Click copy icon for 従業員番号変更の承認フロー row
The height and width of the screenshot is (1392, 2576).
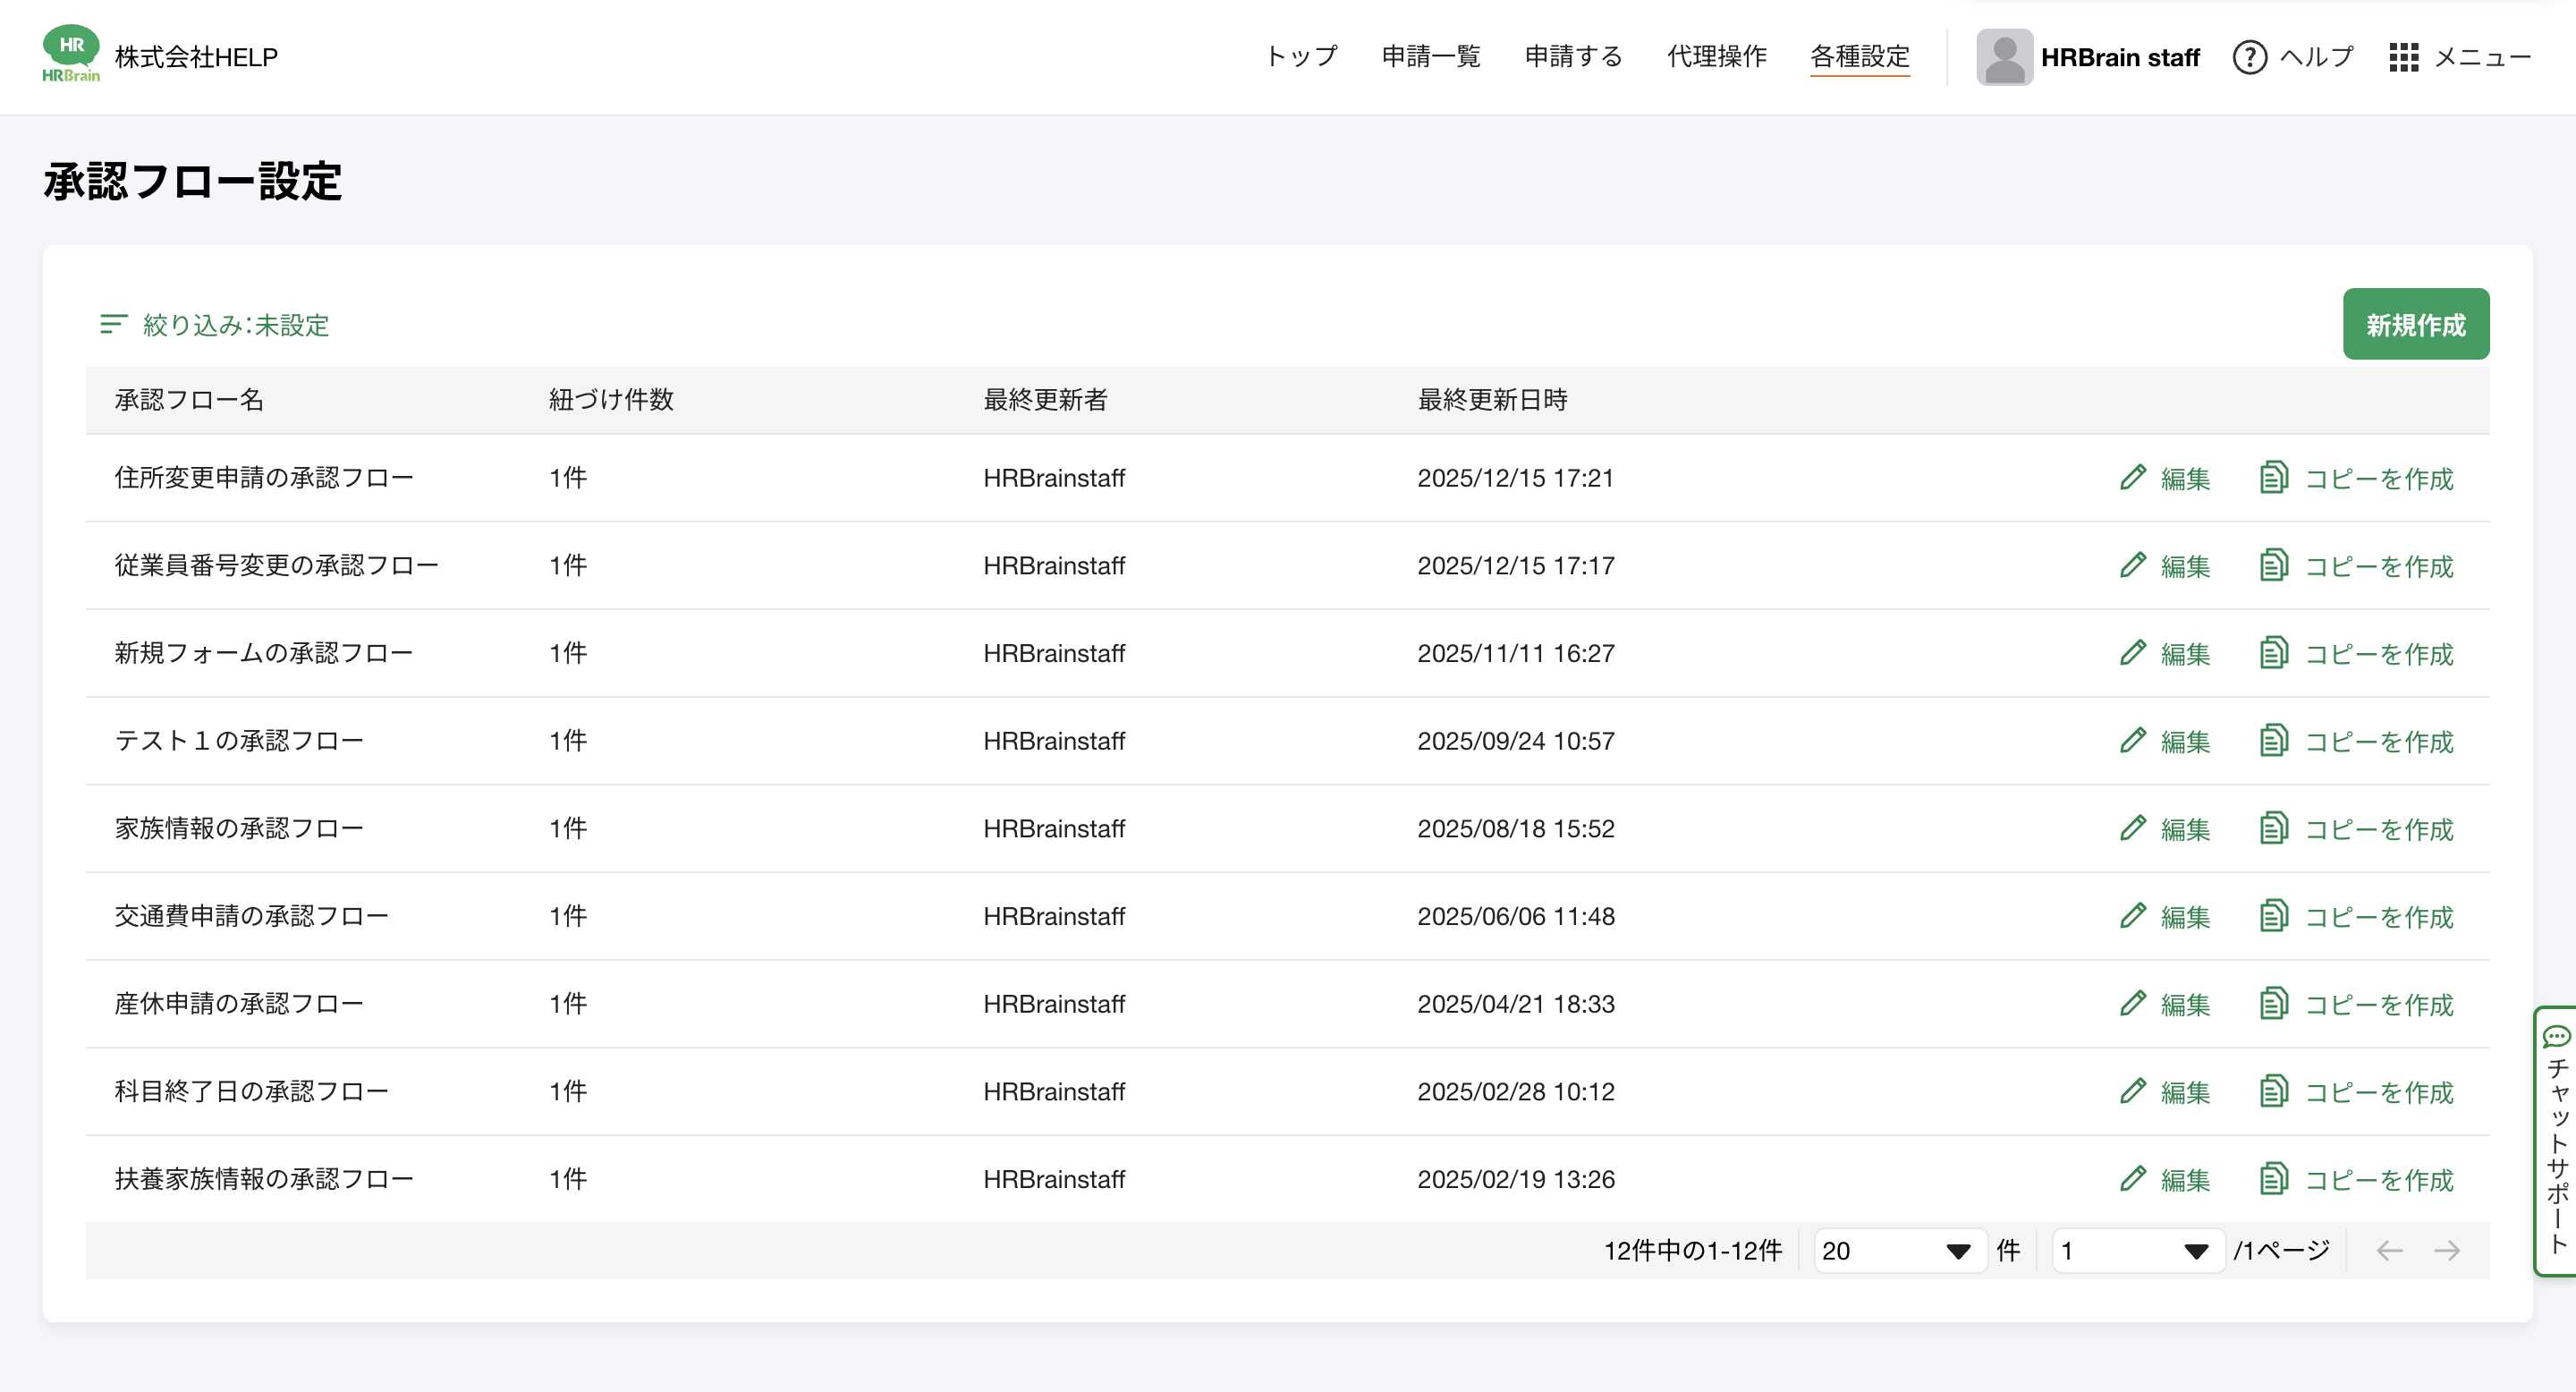pyautogui.click(x=2273, y=565)
